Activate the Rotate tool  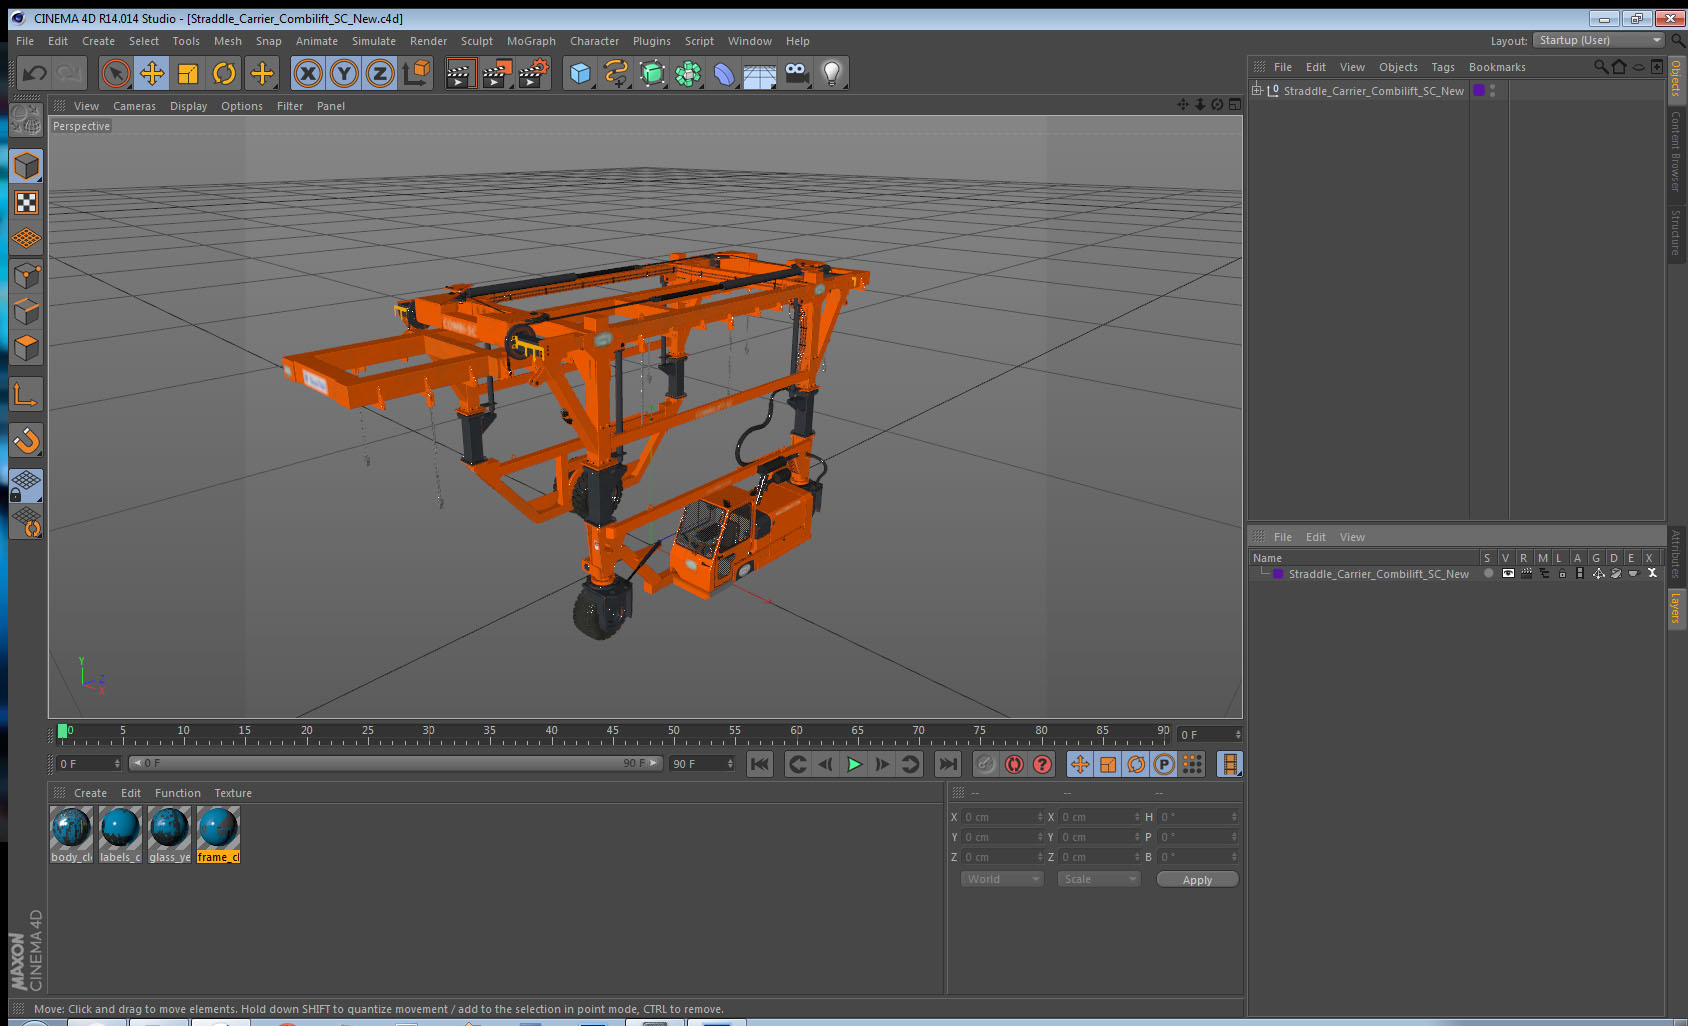pos(224,73)
